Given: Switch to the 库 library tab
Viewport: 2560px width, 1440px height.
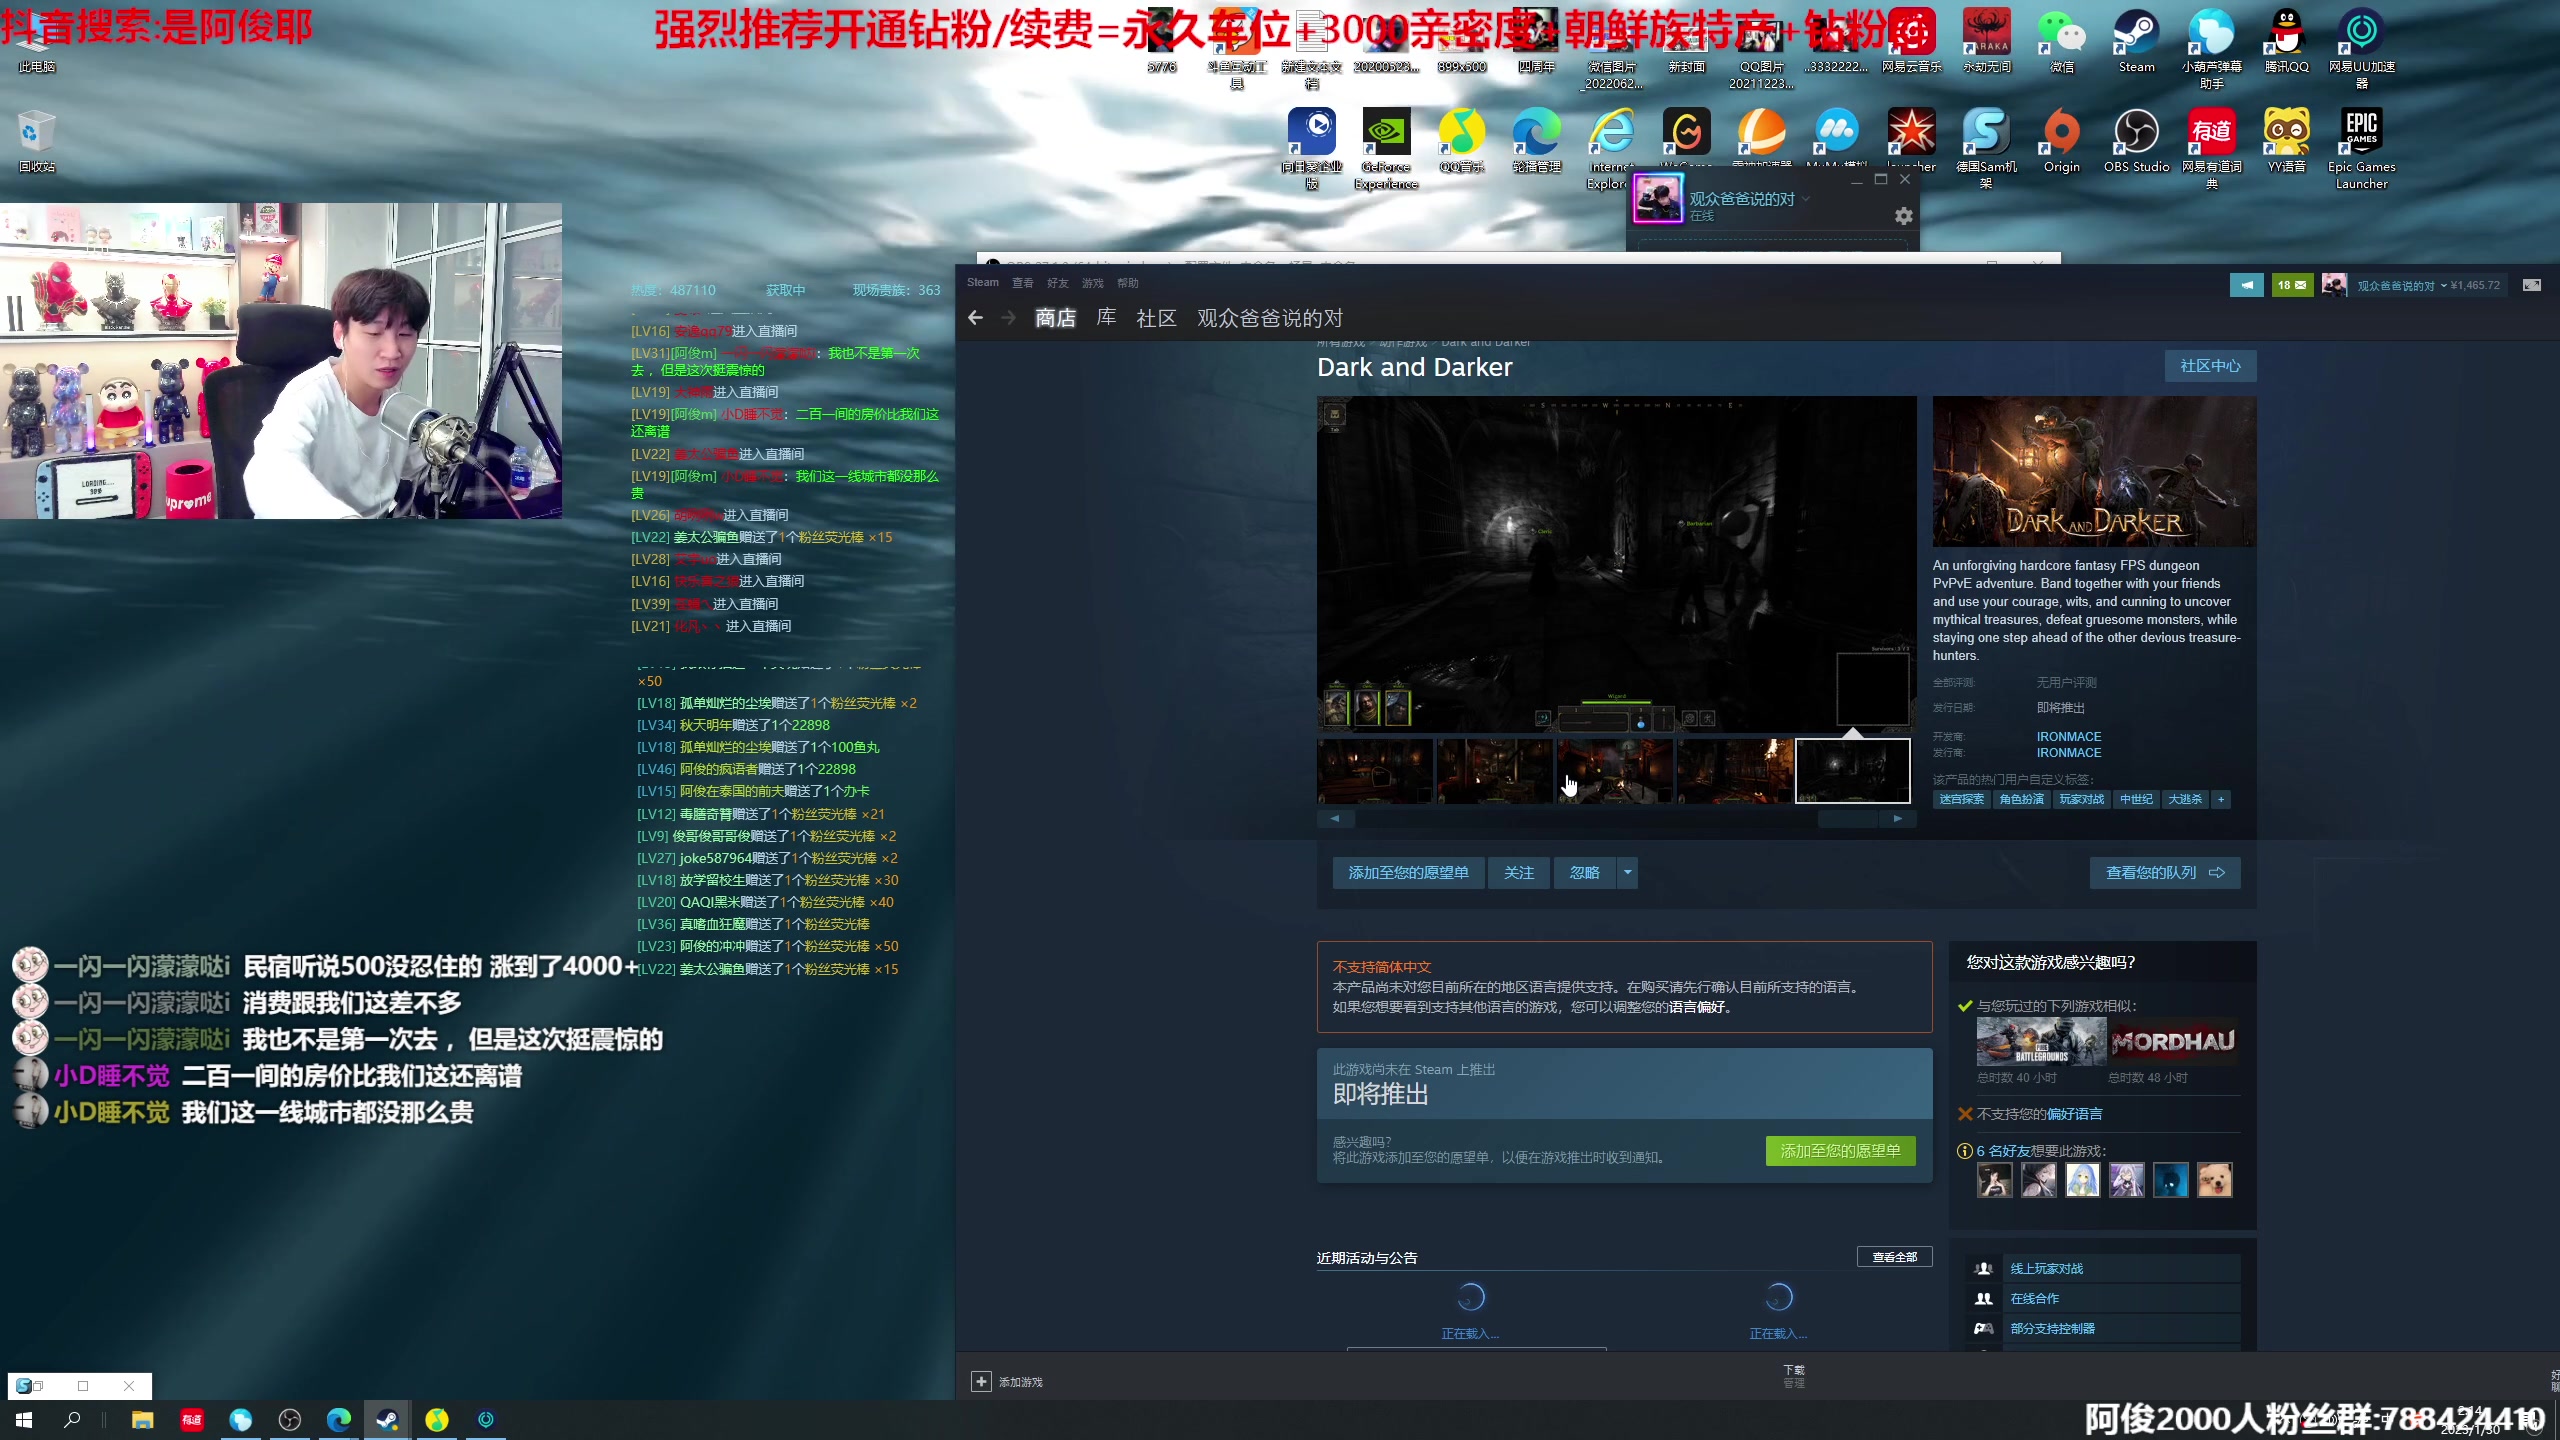Looking at the screenshot, I should (1106, 318).
